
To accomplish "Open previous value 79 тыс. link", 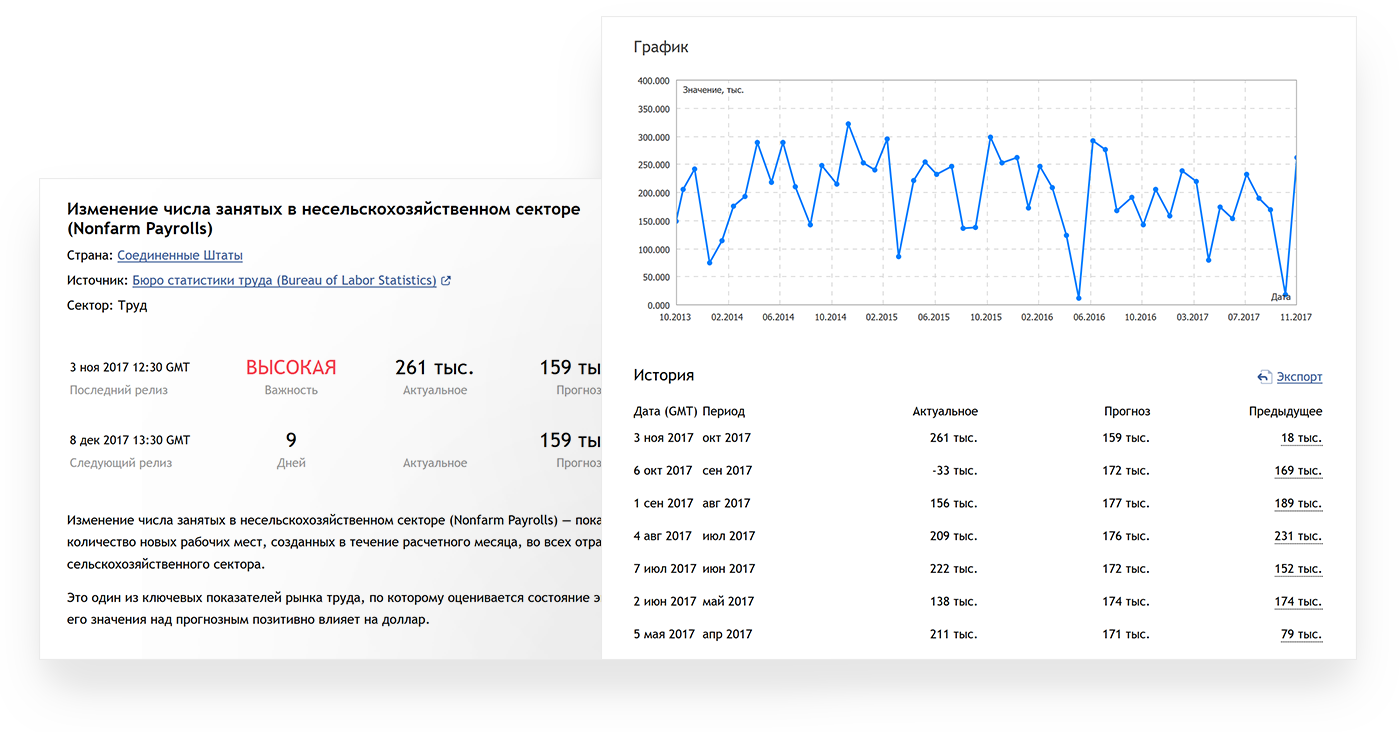I will point(1301,635).
